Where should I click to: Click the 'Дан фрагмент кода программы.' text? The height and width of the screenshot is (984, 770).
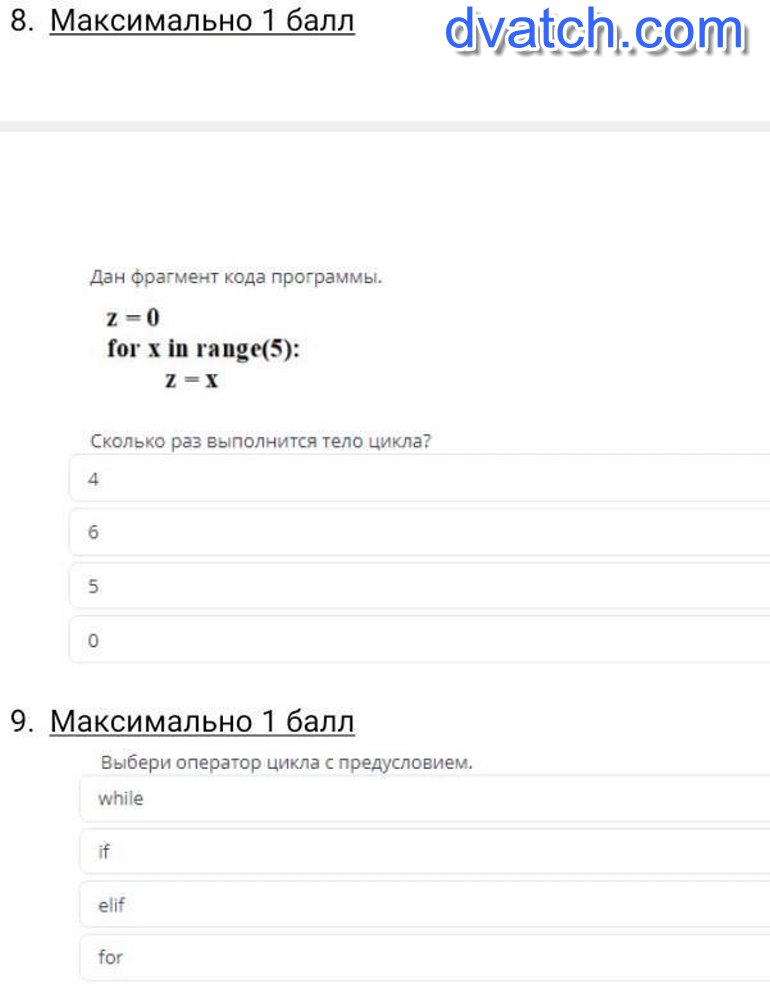(x=236, y=277)
